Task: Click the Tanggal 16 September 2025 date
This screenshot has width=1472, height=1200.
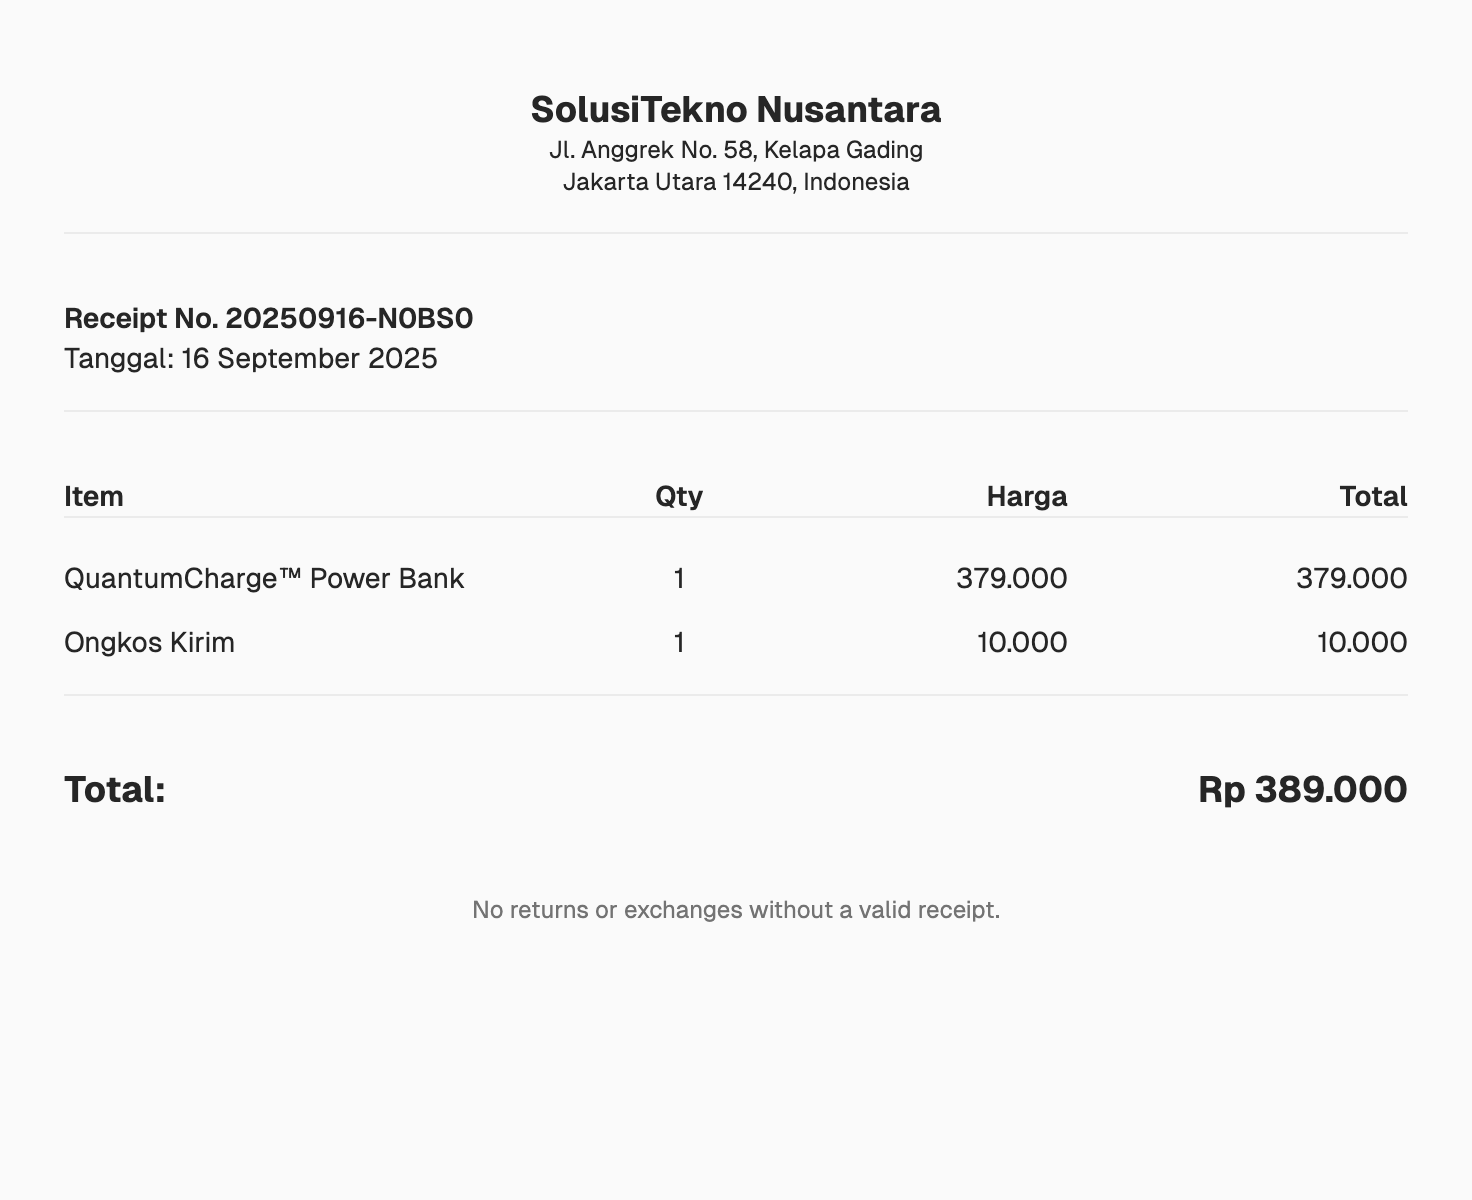Action: (250, 358)
